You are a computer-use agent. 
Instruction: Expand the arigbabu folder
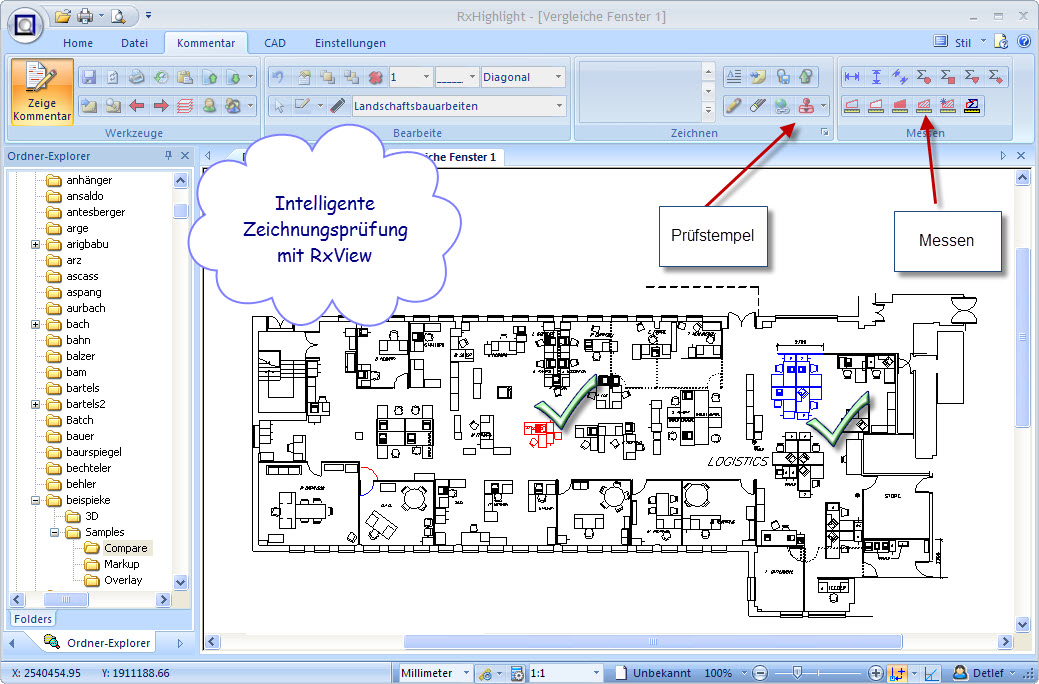click(36, 245)
